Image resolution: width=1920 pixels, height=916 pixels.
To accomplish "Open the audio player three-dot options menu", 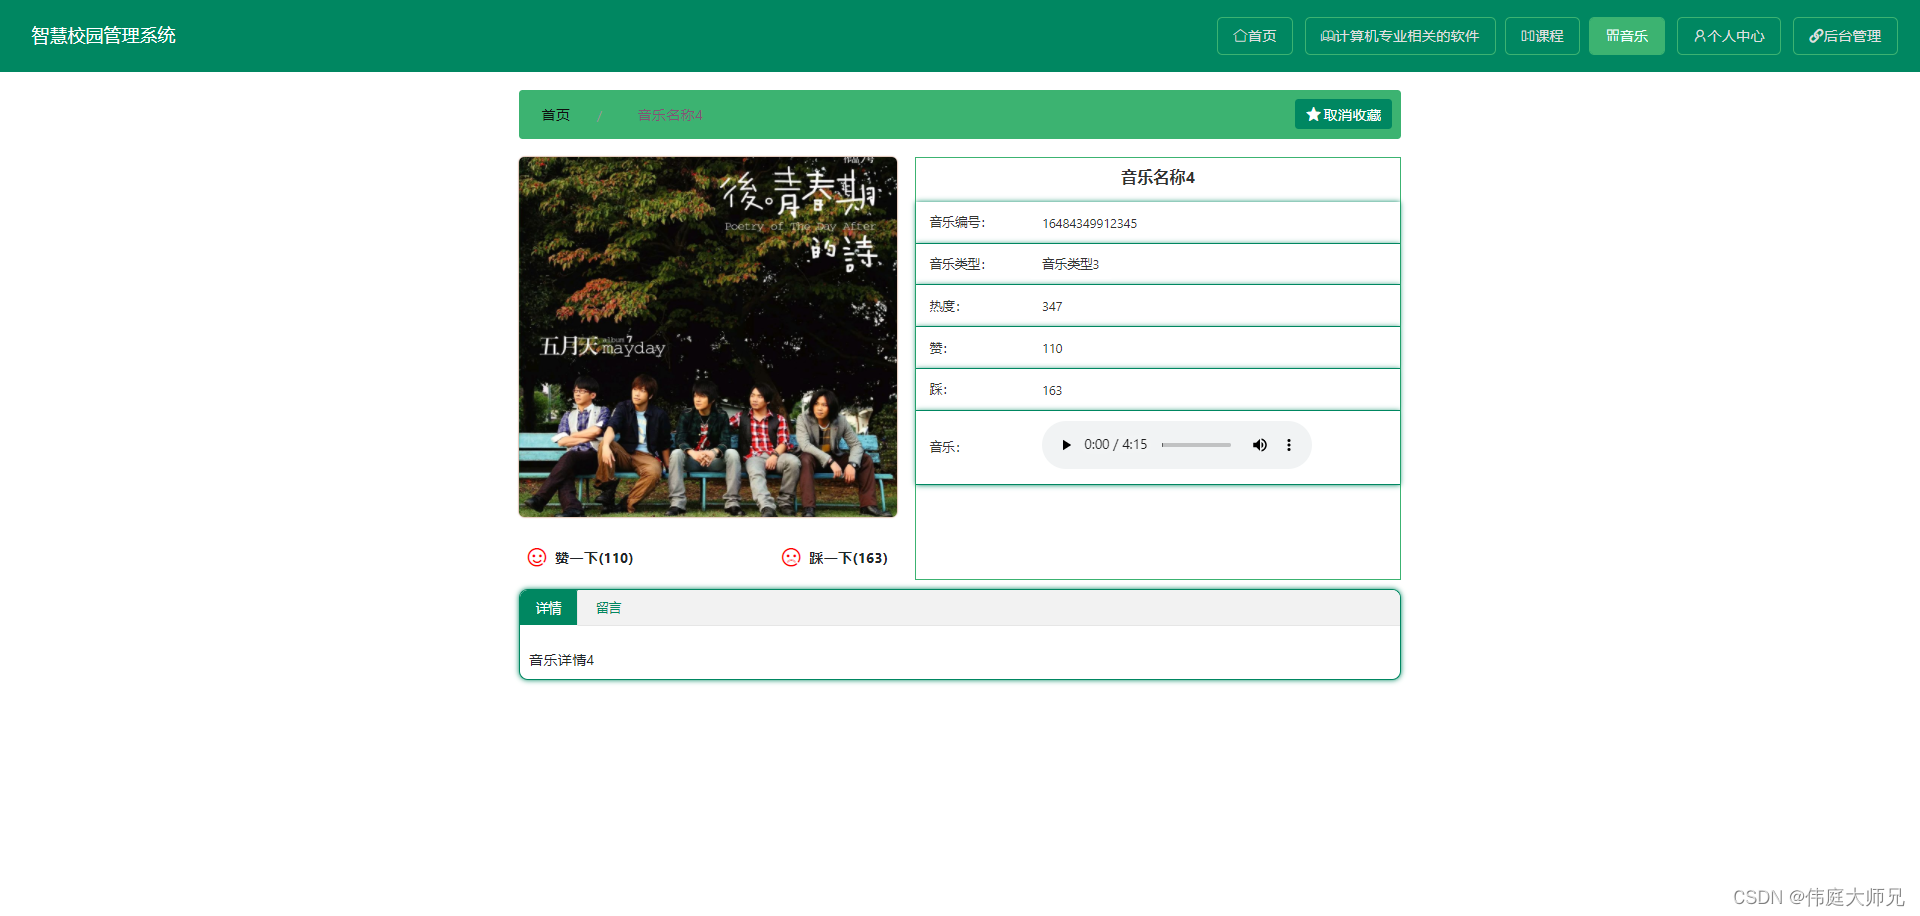I will (x=1289, y=444).
